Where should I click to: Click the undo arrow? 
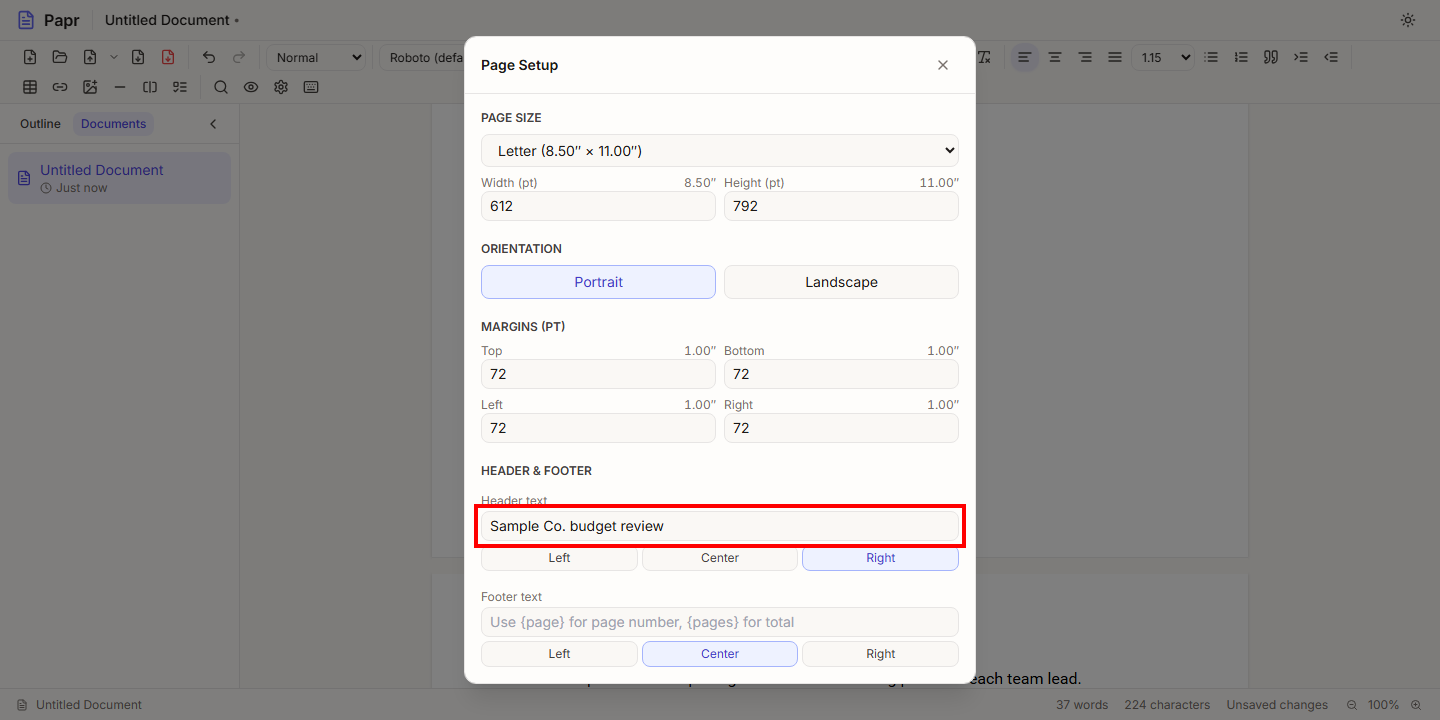(209, 57)
